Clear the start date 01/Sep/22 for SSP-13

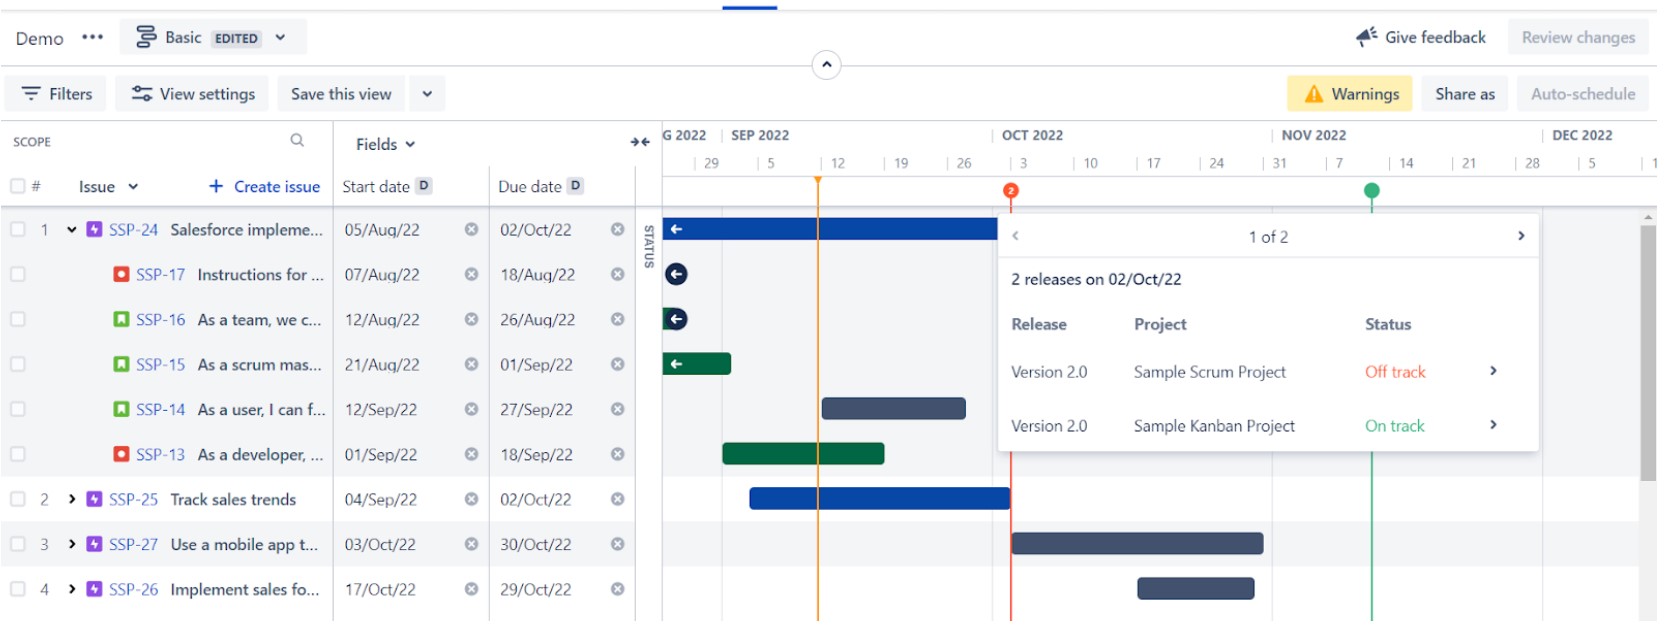[471, 454]
